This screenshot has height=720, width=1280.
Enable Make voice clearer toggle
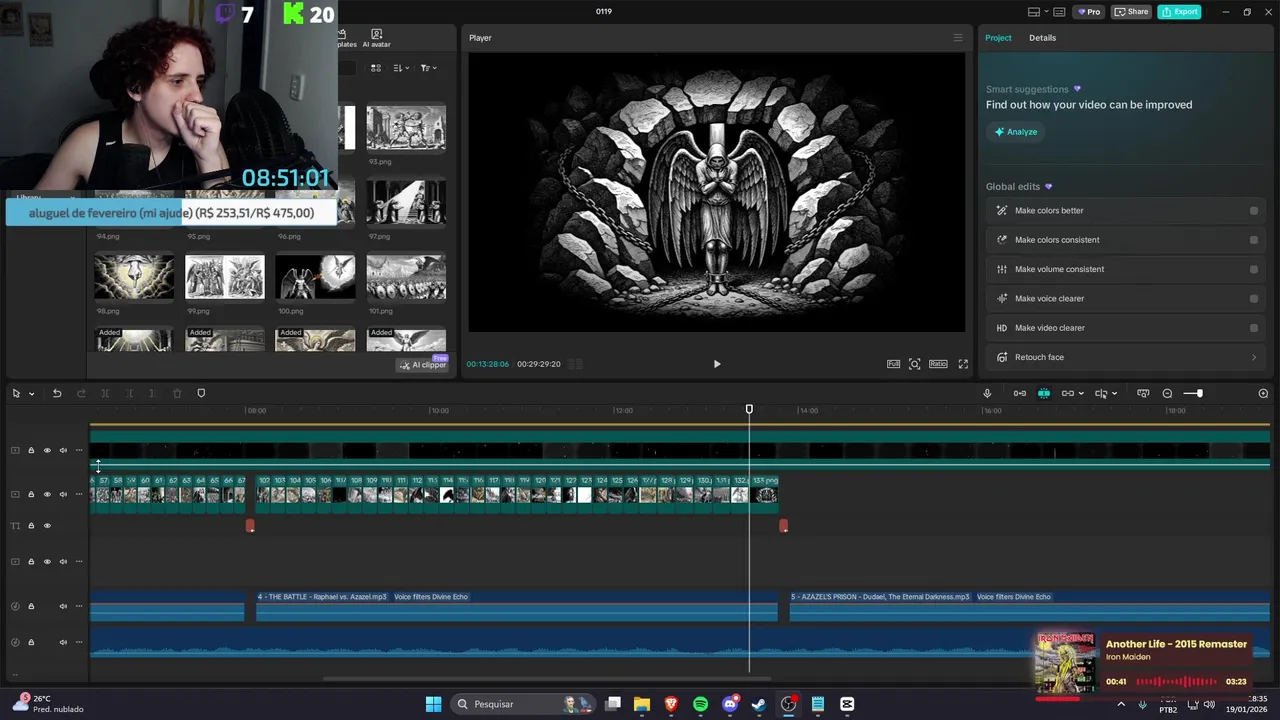pos(1254,298)
